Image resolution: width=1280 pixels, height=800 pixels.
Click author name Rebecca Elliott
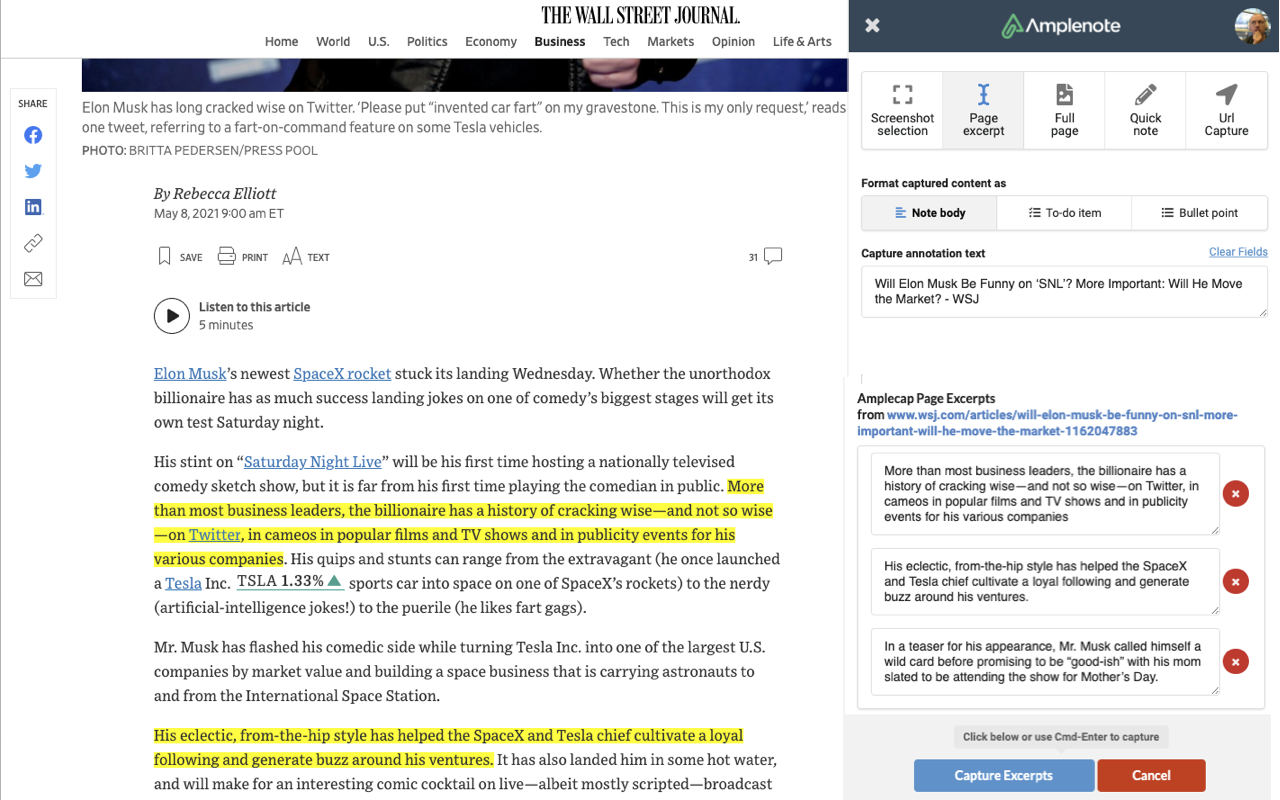225,193
